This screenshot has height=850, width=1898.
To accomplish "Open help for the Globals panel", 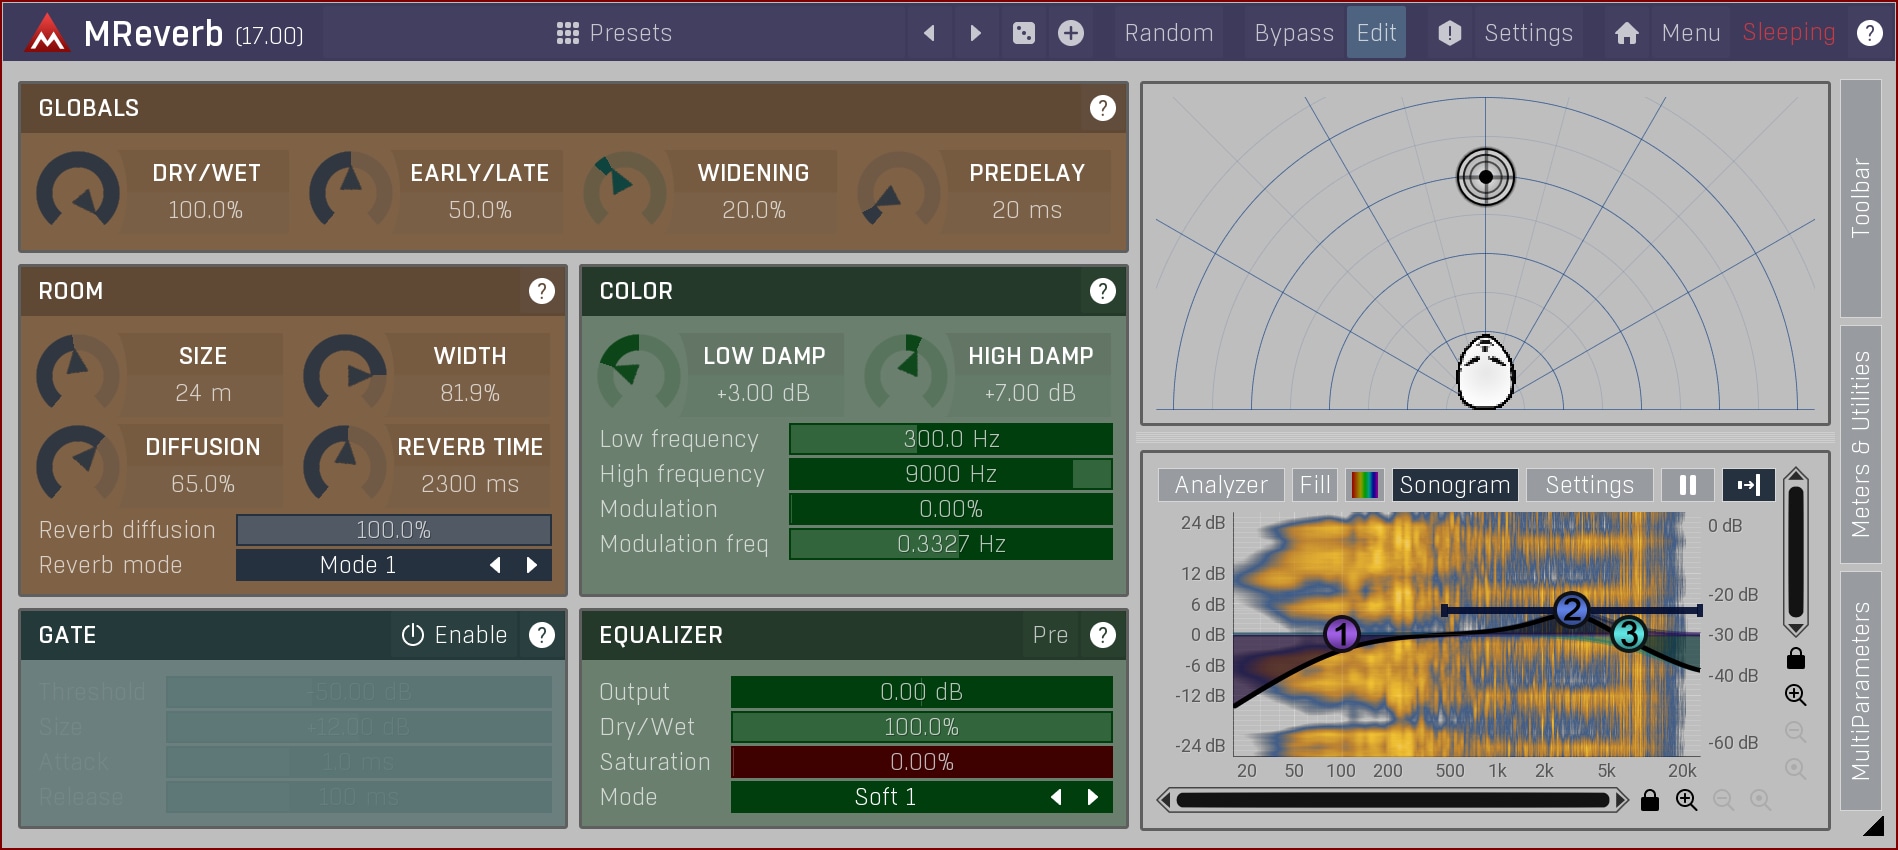I will (1102, 108).
